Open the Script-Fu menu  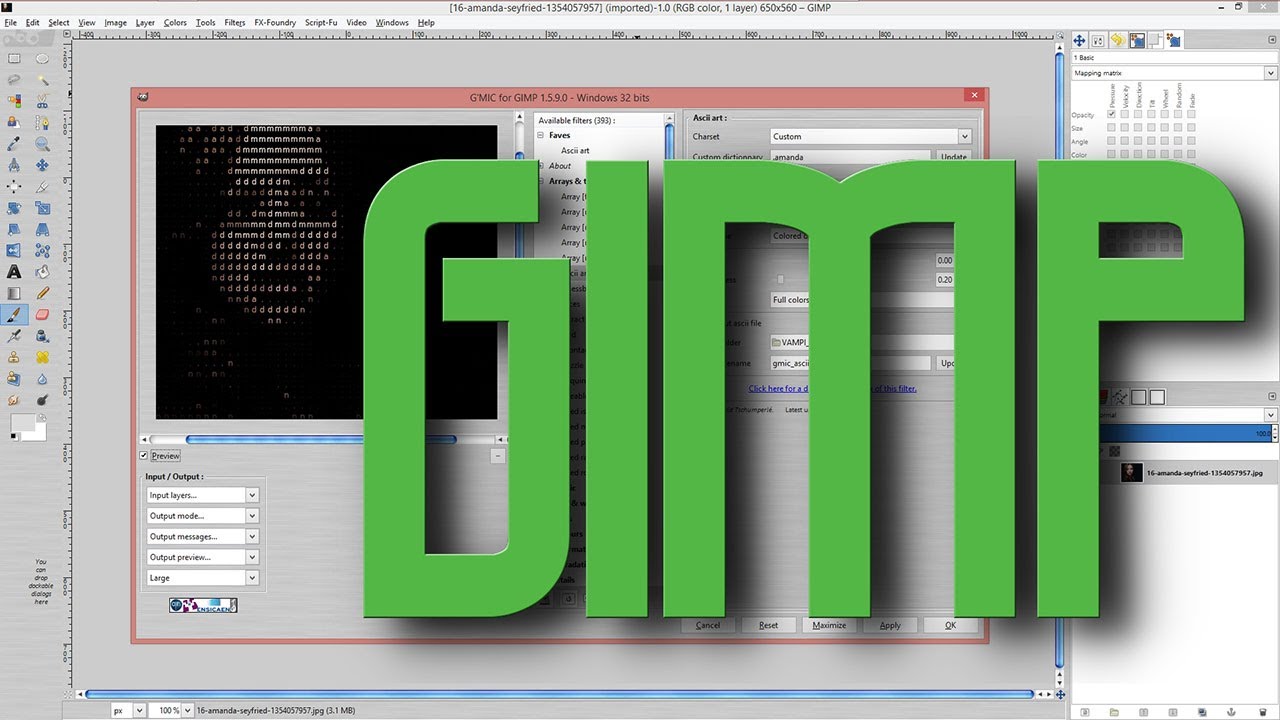click(321, 22)
